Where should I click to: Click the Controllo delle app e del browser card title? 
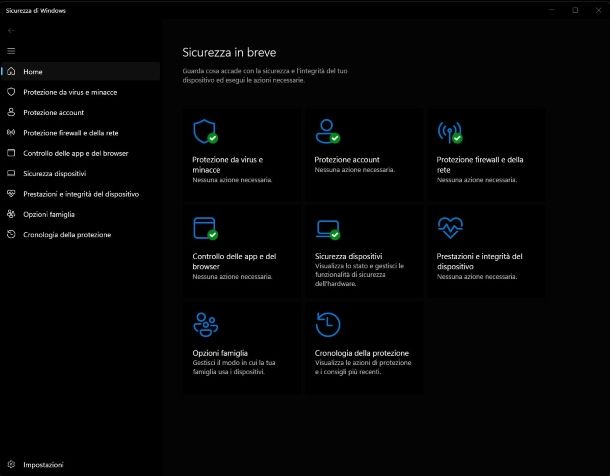[234, 261]
